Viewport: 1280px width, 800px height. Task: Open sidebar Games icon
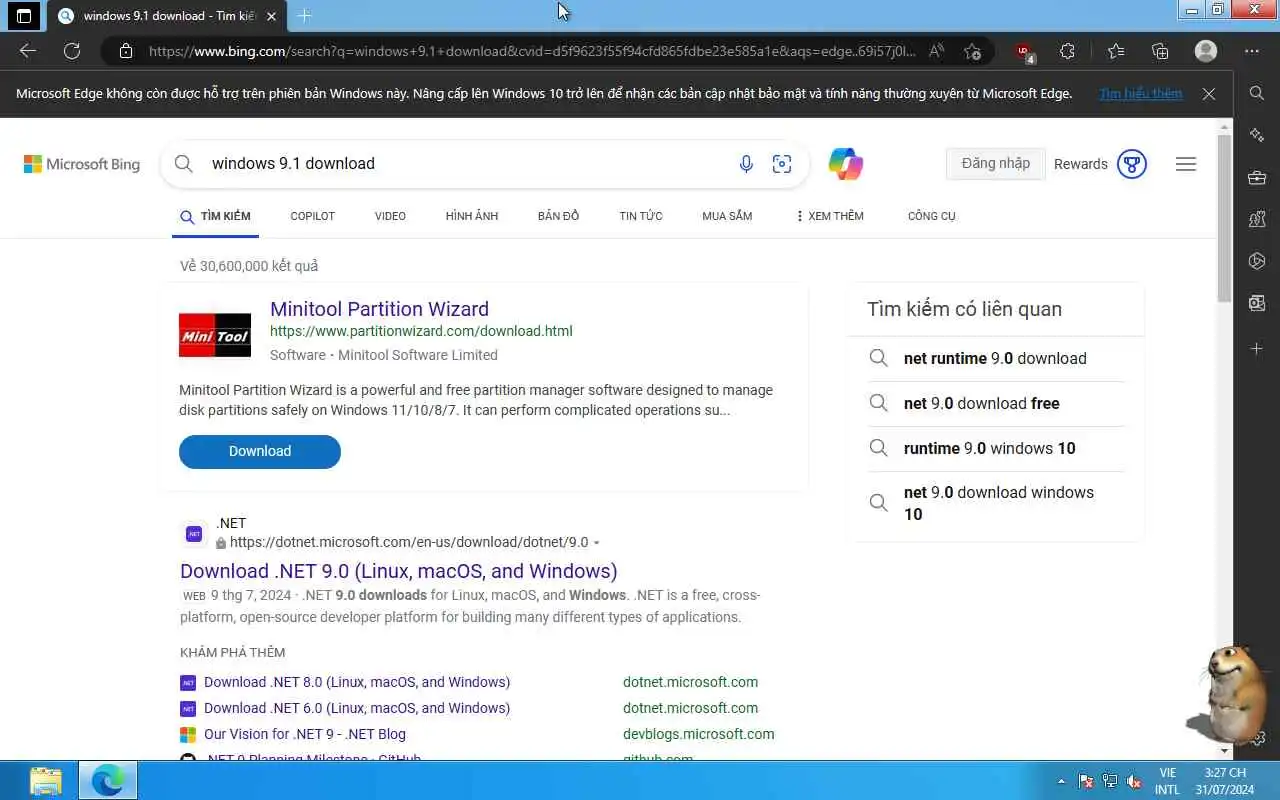point(1257,219)
